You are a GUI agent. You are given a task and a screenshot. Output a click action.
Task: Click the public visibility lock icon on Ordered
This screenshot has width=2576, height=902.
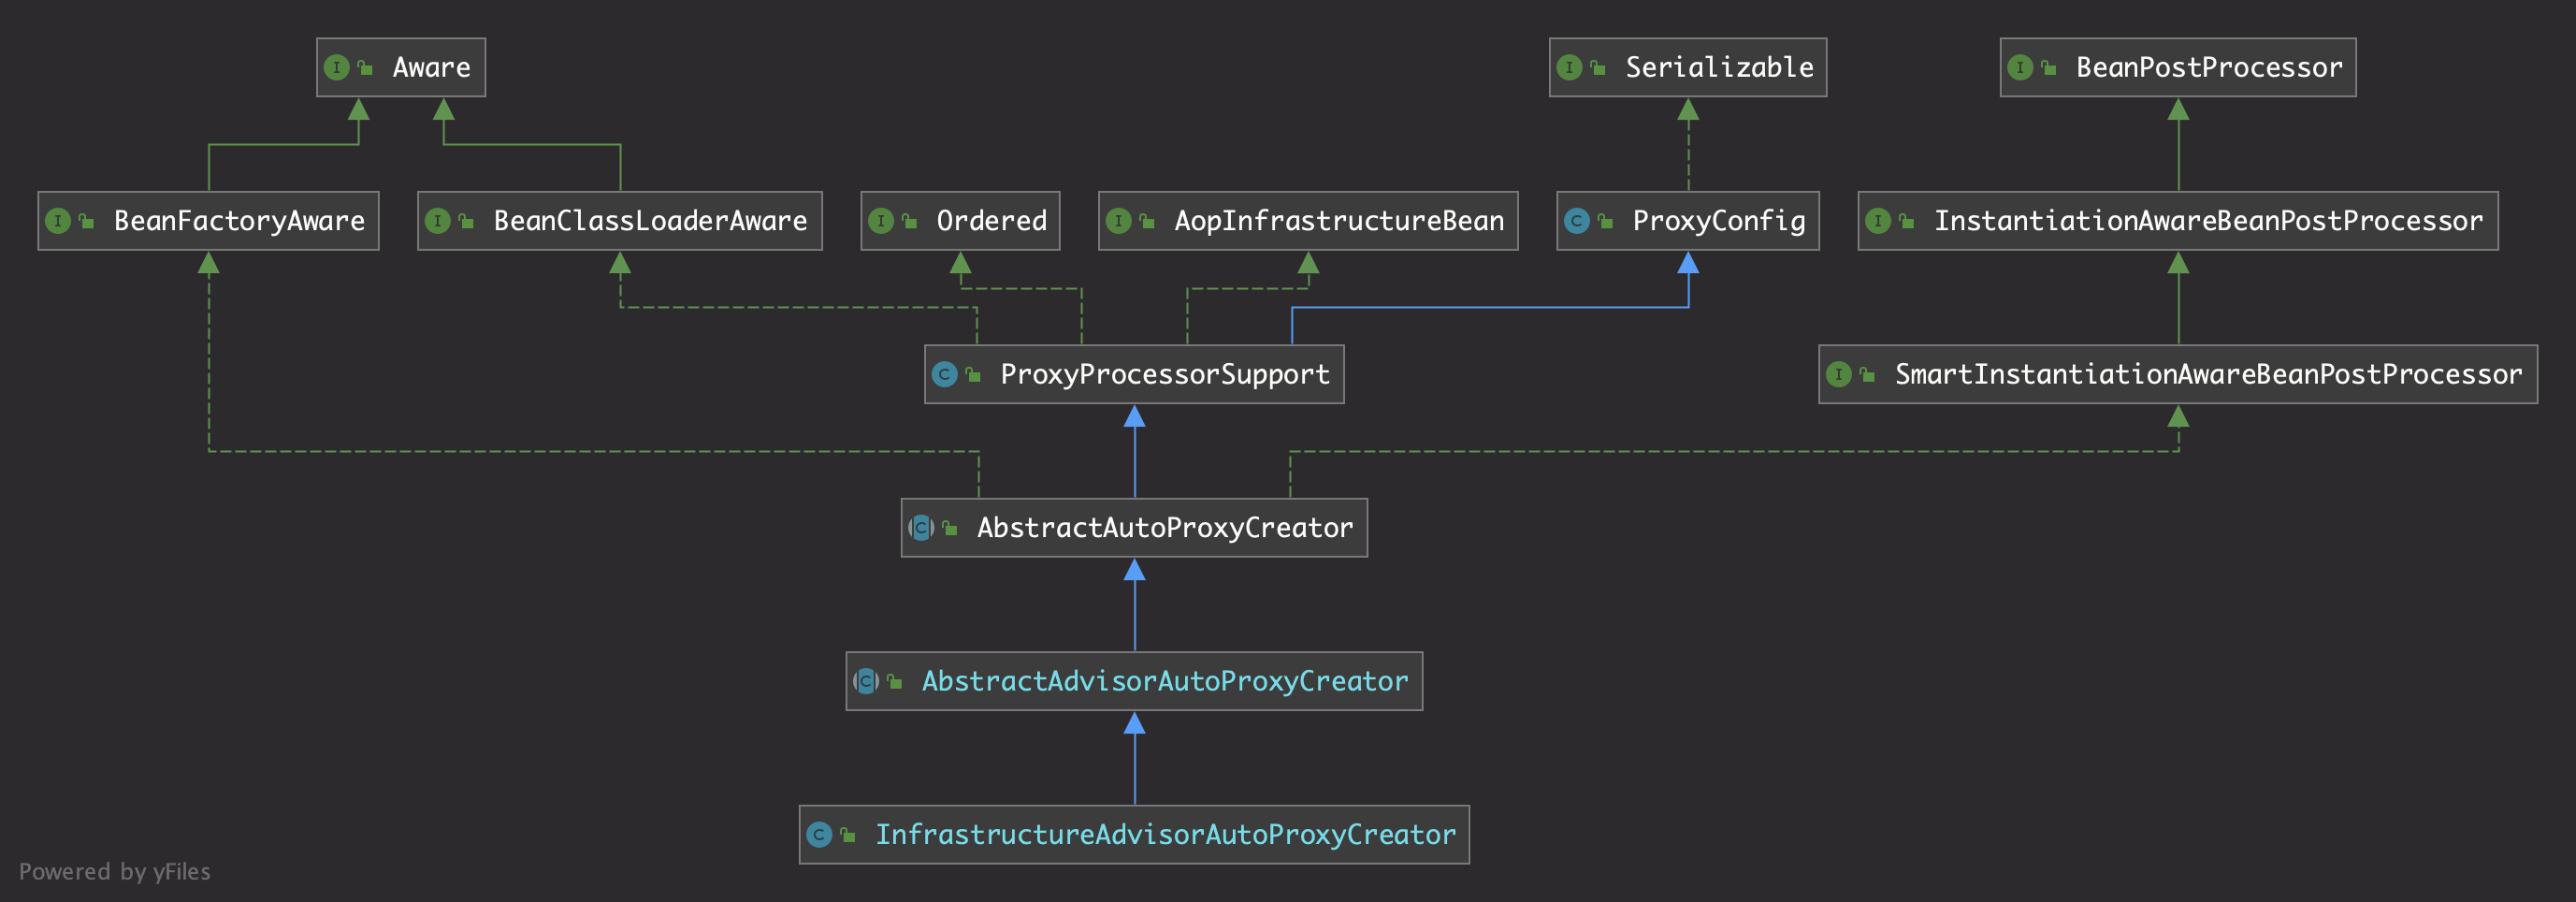tap(909, 221)
